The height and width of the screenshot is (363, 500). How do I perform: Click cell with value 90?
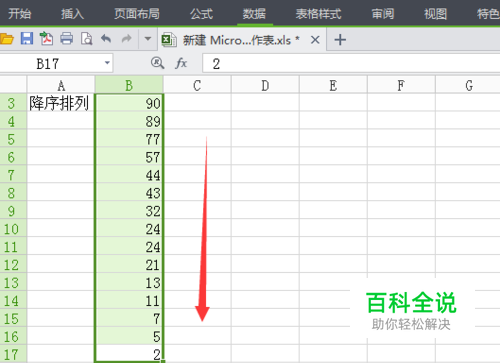(129, 103)
